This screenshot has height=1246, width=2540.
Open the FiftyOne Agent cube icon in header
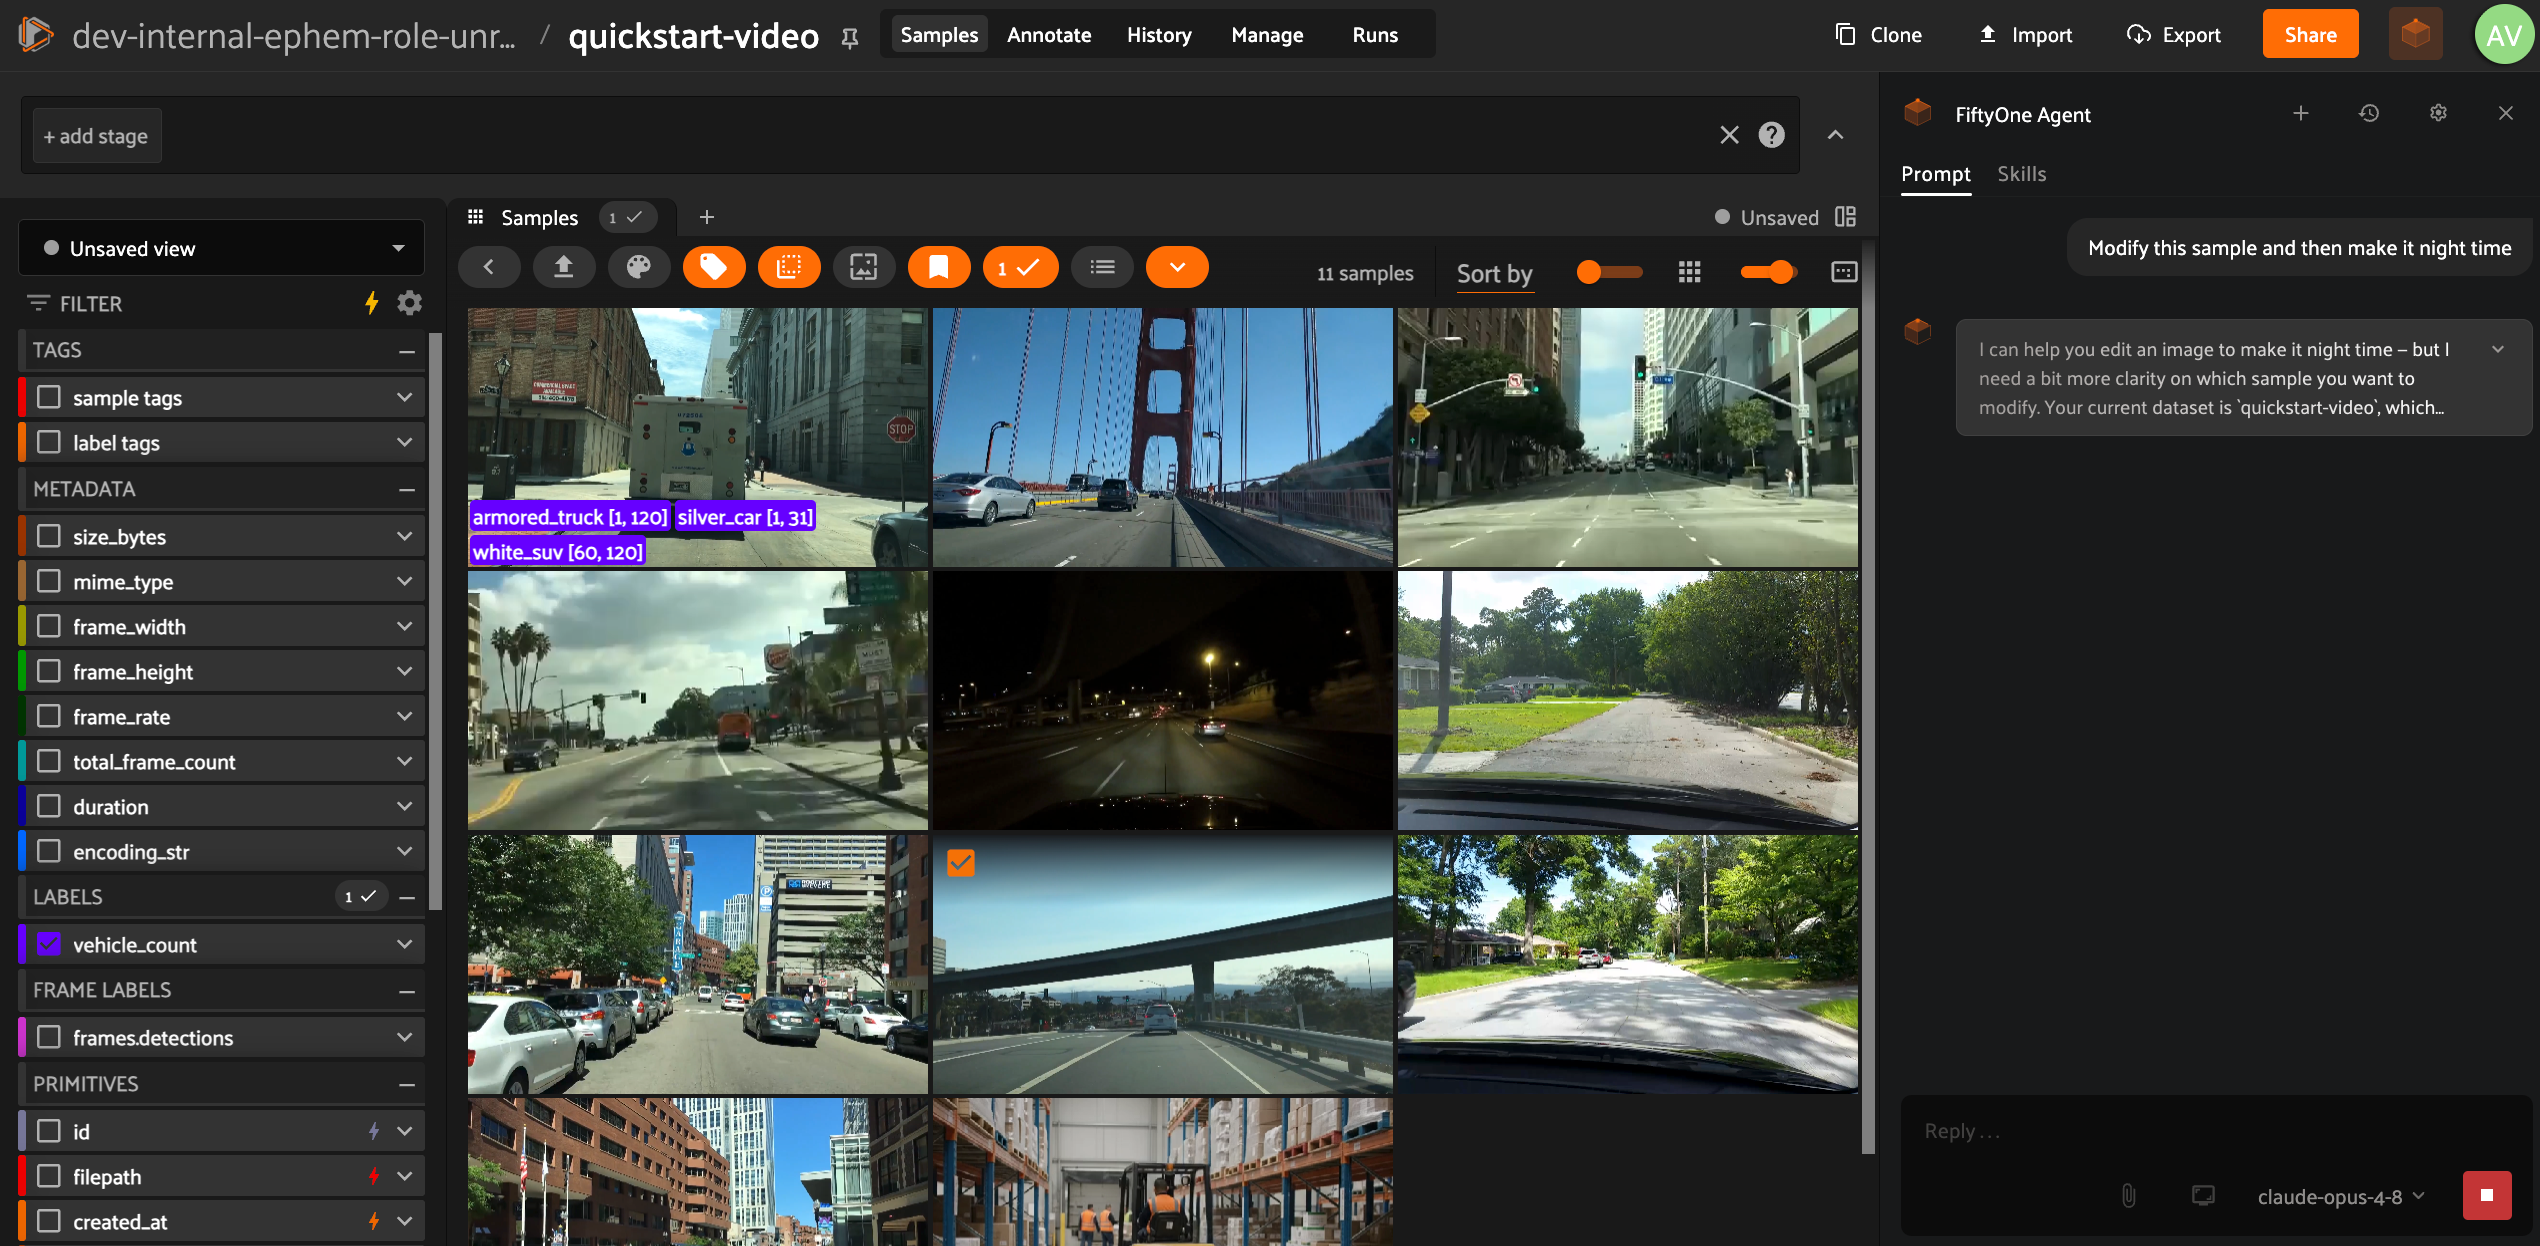pos(2416,35)
